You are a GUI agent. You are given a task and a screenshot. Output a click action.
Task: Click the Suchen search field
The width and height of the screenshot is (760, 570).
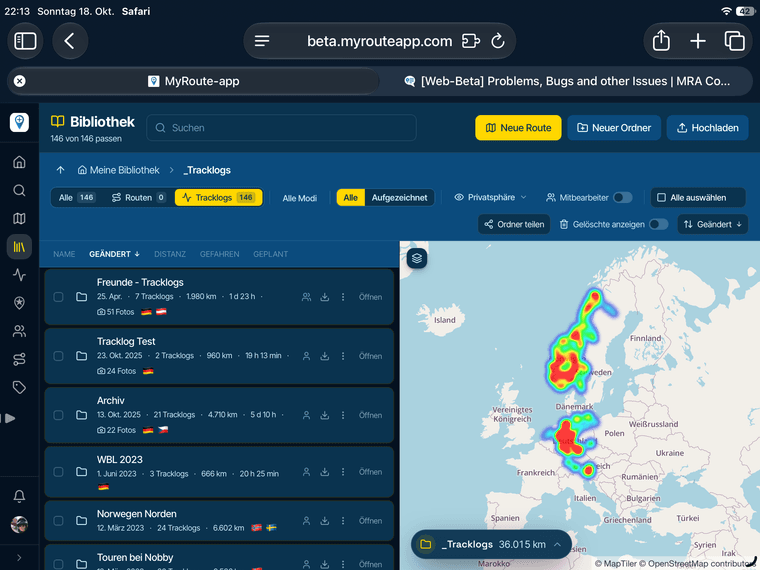click(281, 128)
